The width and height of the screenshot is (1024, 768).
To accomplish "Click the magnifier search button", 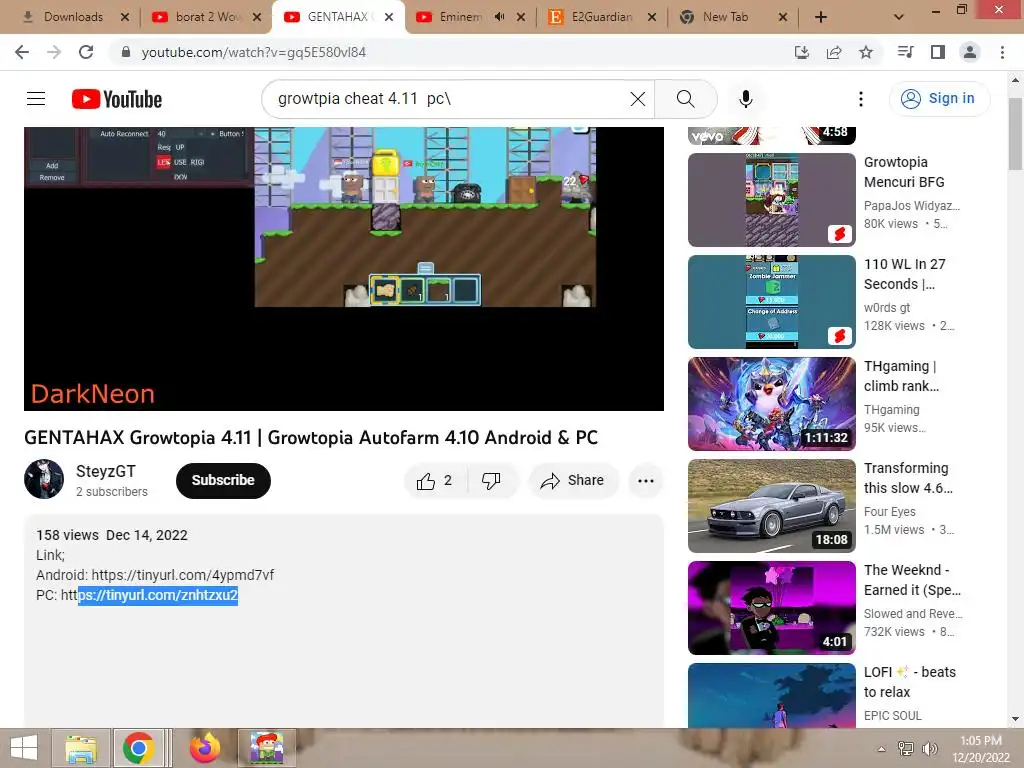I will click(x=685, y=99).
